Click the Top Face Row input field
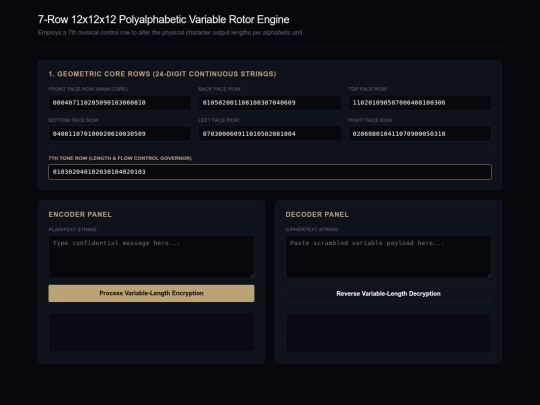 (x=420, y=103)
